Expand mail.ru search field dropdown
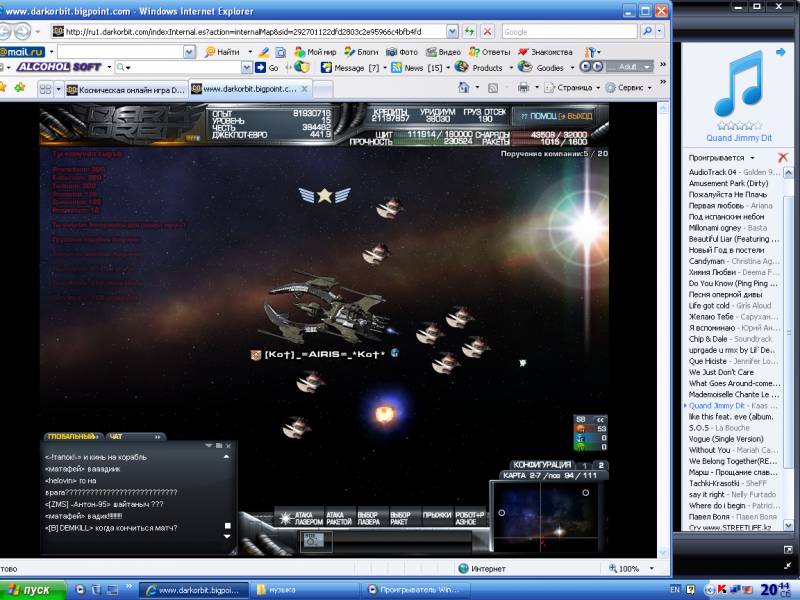800x600 pixels. tap(189, 52)
